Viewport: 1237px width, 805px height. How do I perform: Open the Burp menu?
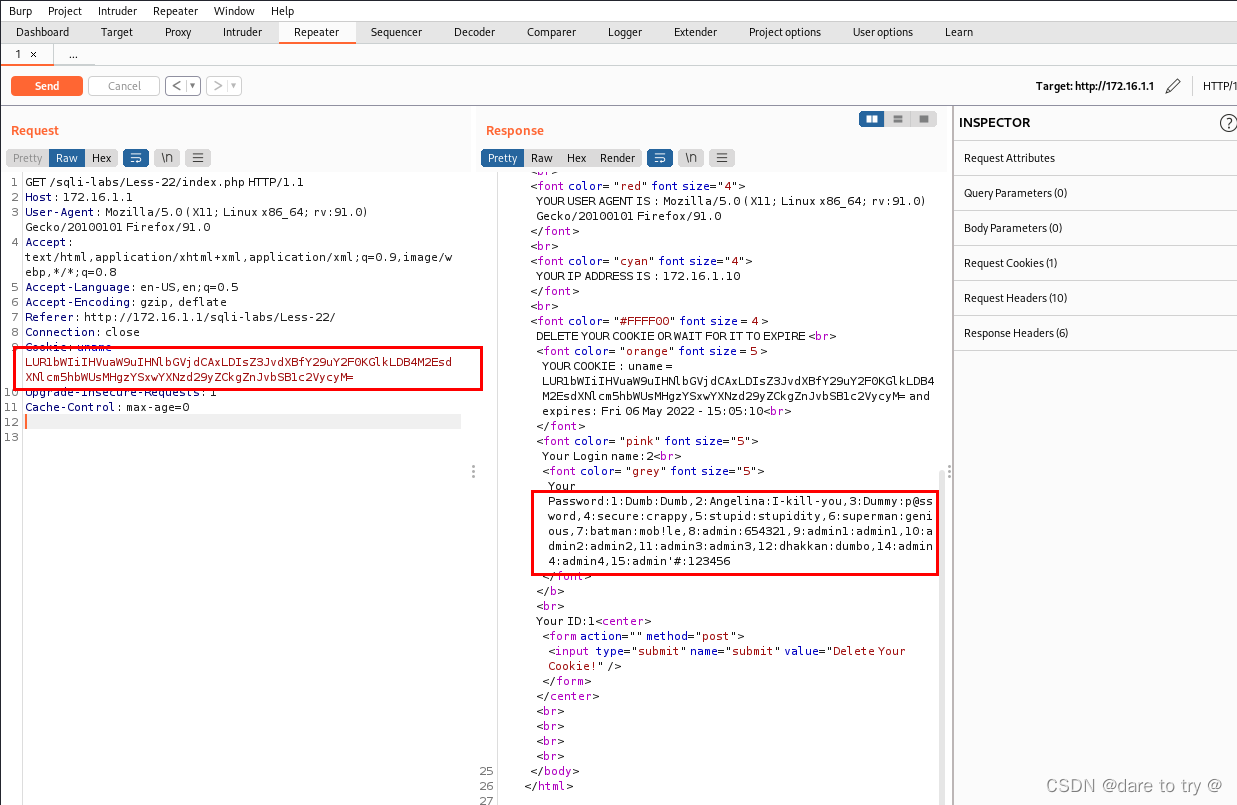point(21,11)
